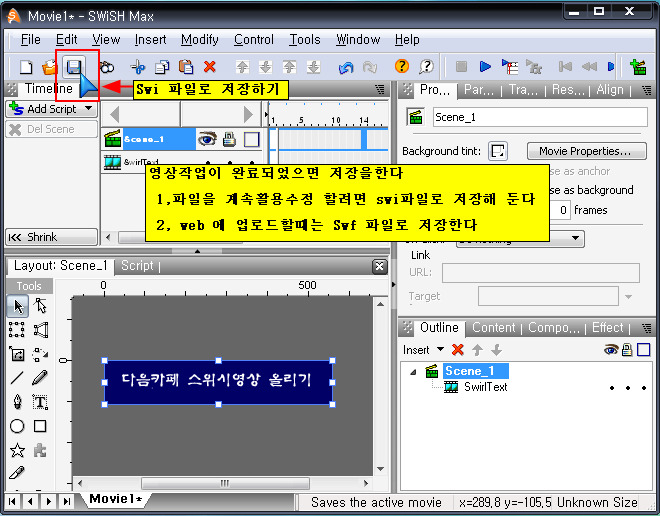Click the layout horizontal scrollbar thumb
The image size is (660, 516).
pos(225,483)
